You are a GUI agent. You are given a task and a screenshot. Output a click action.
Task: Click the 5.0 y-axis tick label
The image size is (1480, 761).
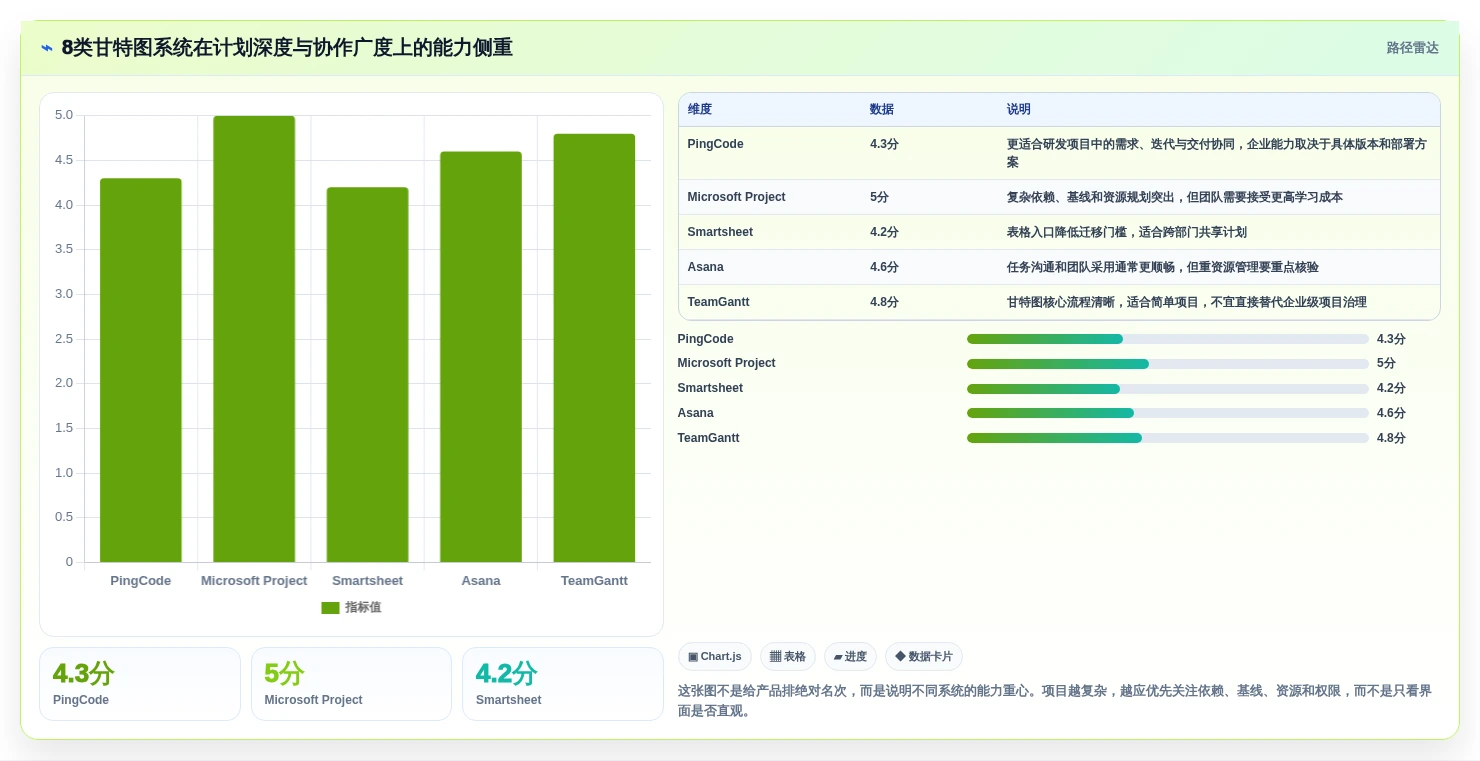[64, 115]
